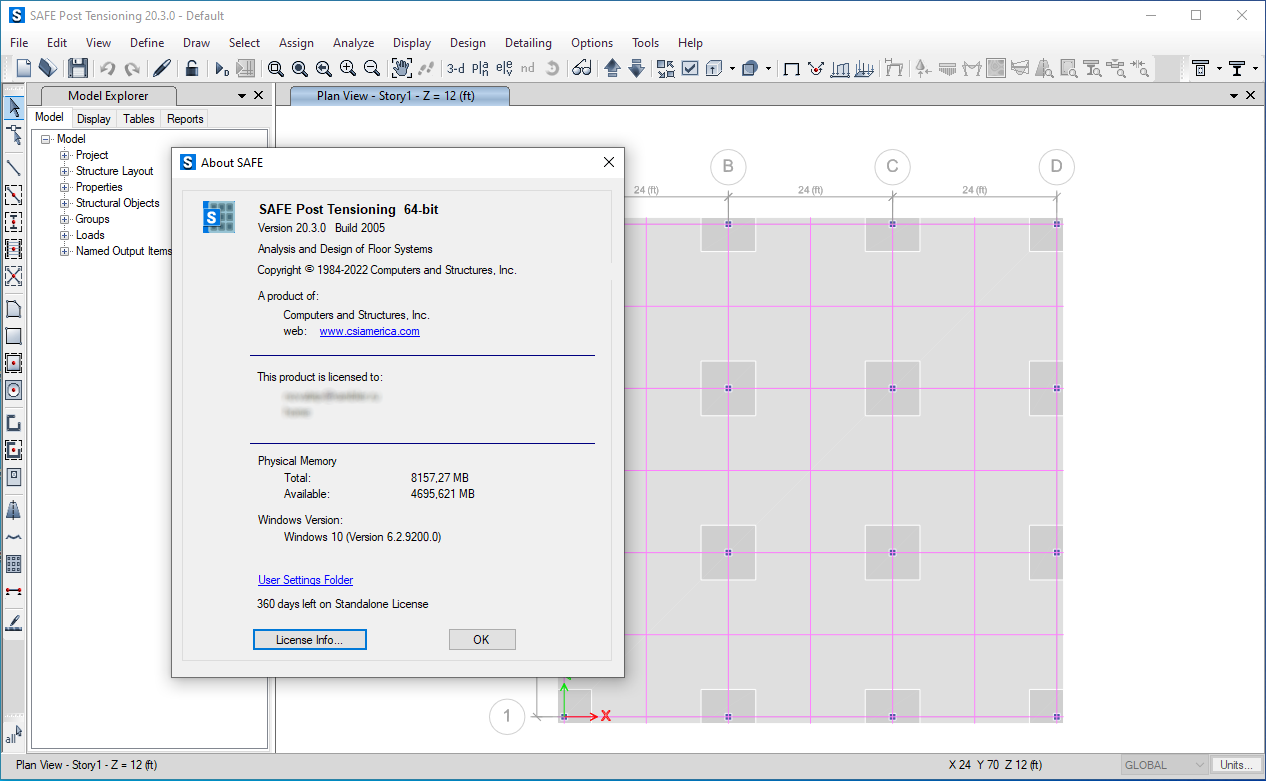Viewport: 1266px width, 781px height.
Task: Open the Analyze menu
Action: (x=354, y=43)
